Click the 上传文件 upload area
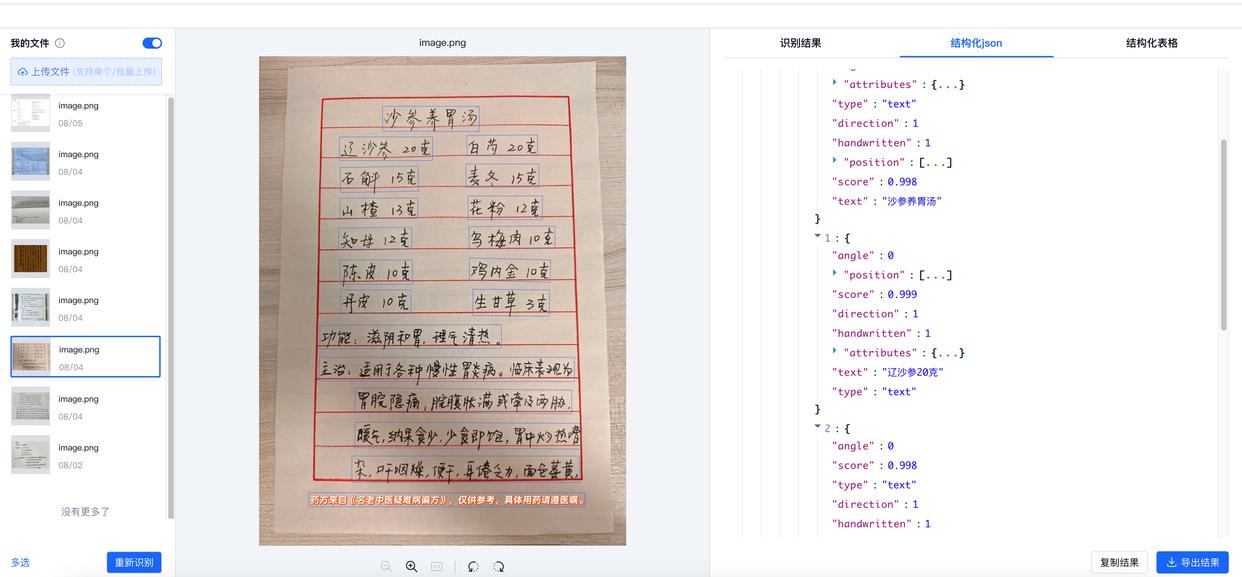This screenshot has height=577, width=1242. pyautogui.click(x=86, y=72)
